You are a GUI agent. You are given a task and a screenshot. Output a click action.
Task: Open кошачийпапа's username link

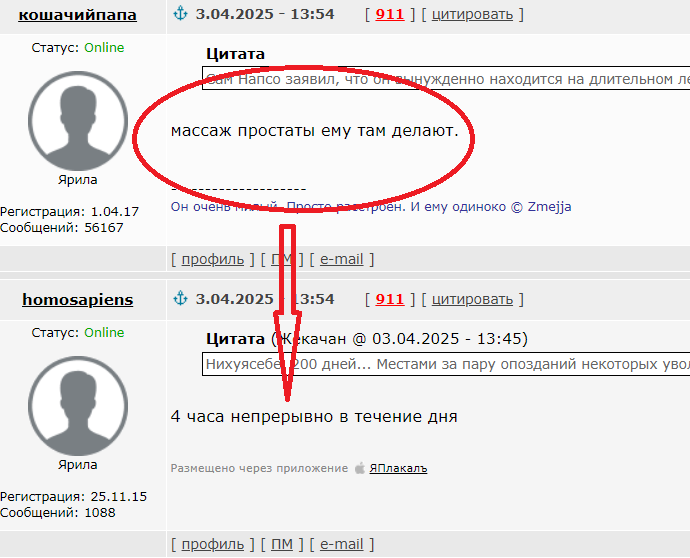point(77,15)
